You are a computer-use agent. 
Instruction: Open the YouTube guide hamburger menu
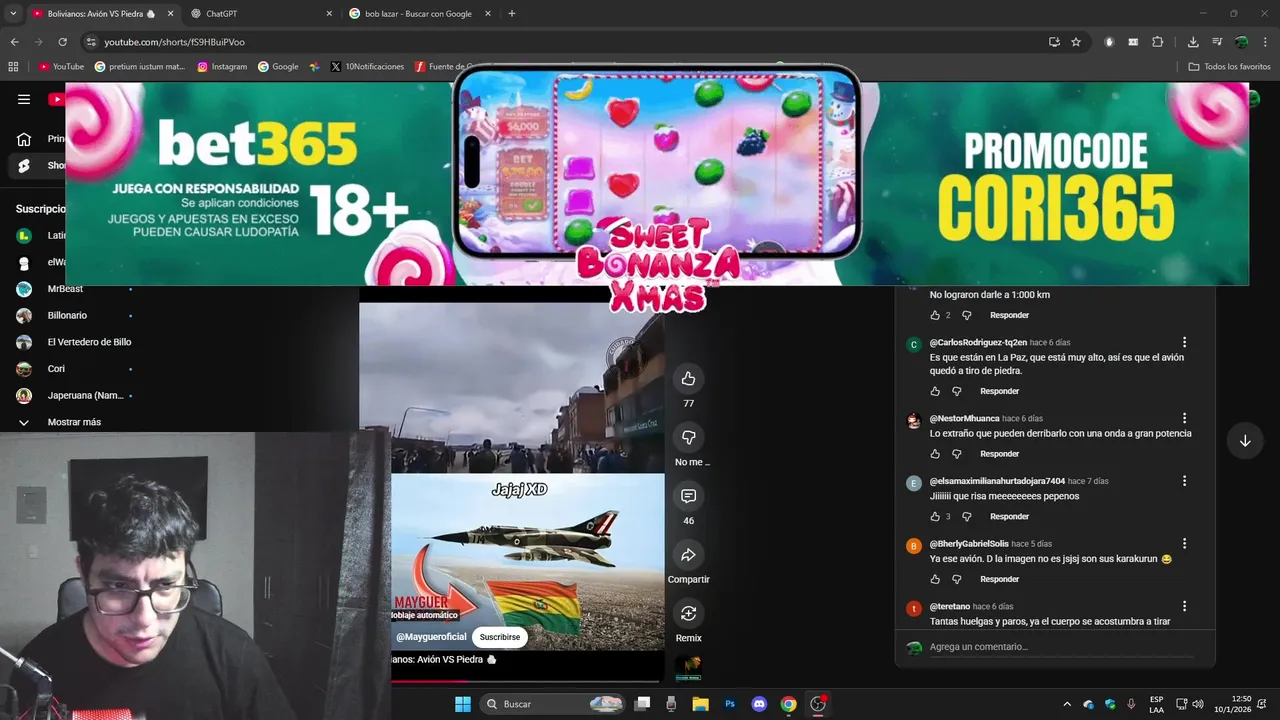(x=24, y=99)
